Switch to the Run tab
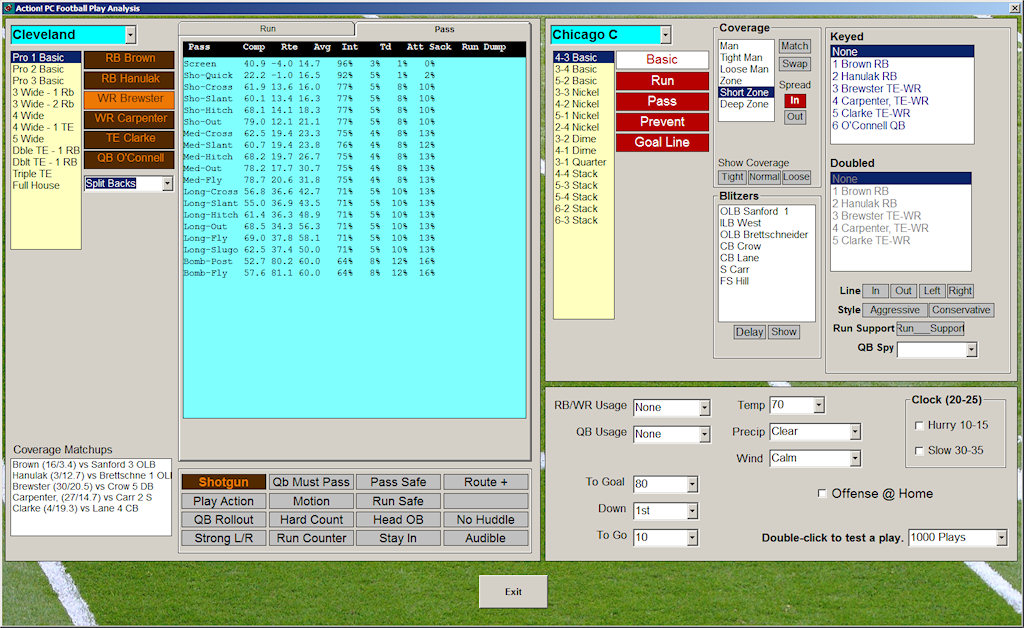 (267, 29)
